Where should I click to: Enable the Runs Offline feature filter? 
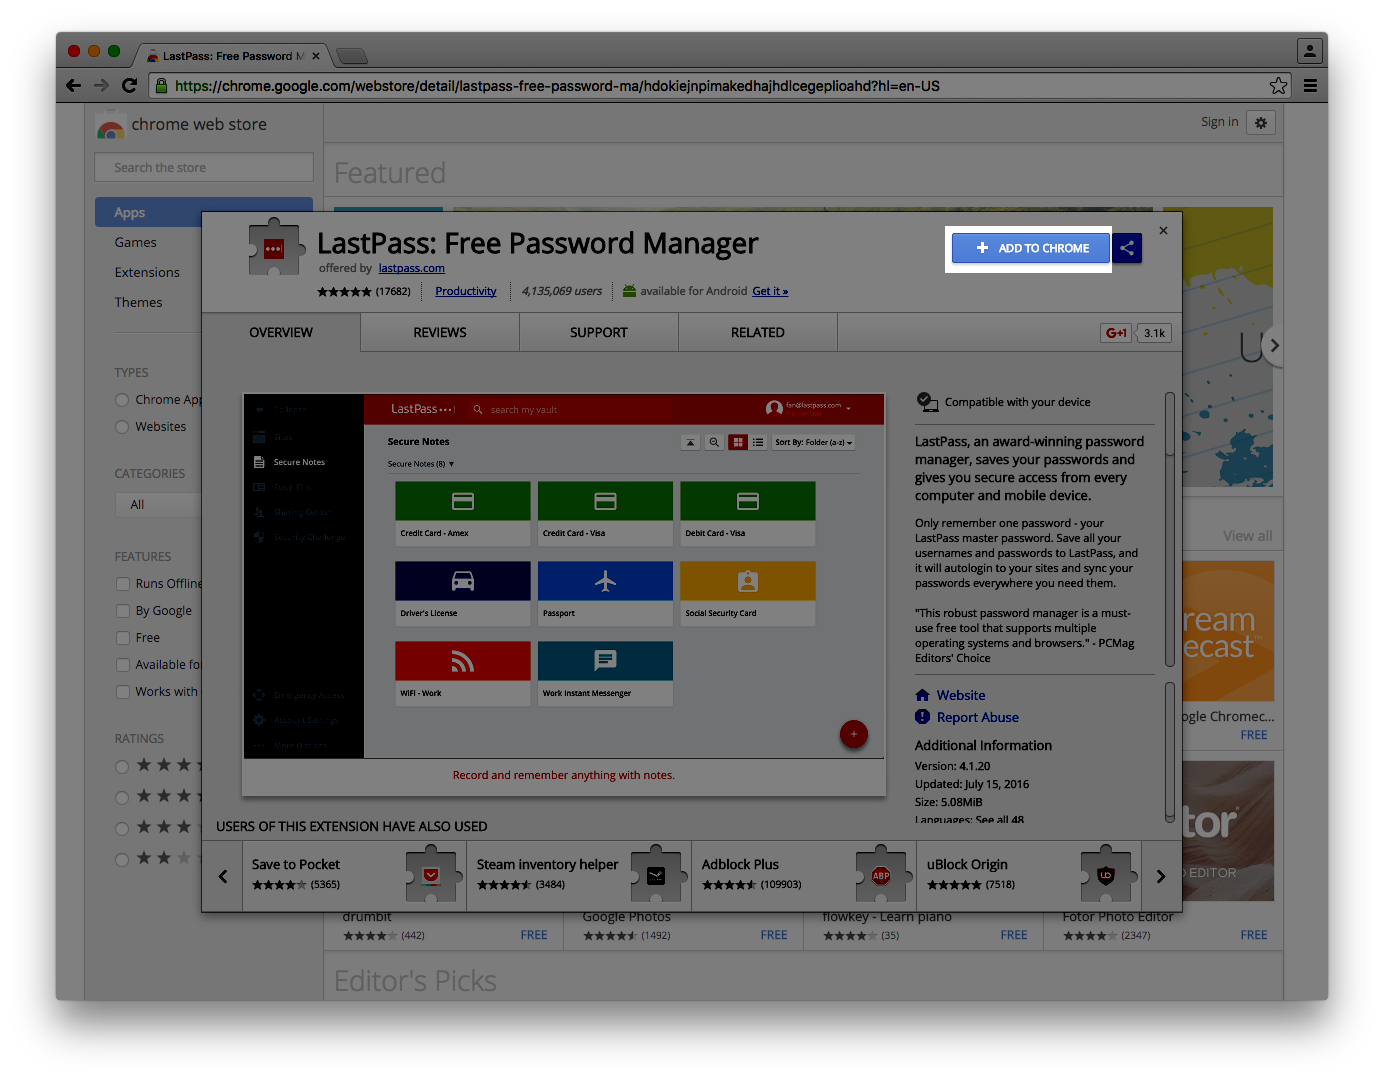pos(123,584)
